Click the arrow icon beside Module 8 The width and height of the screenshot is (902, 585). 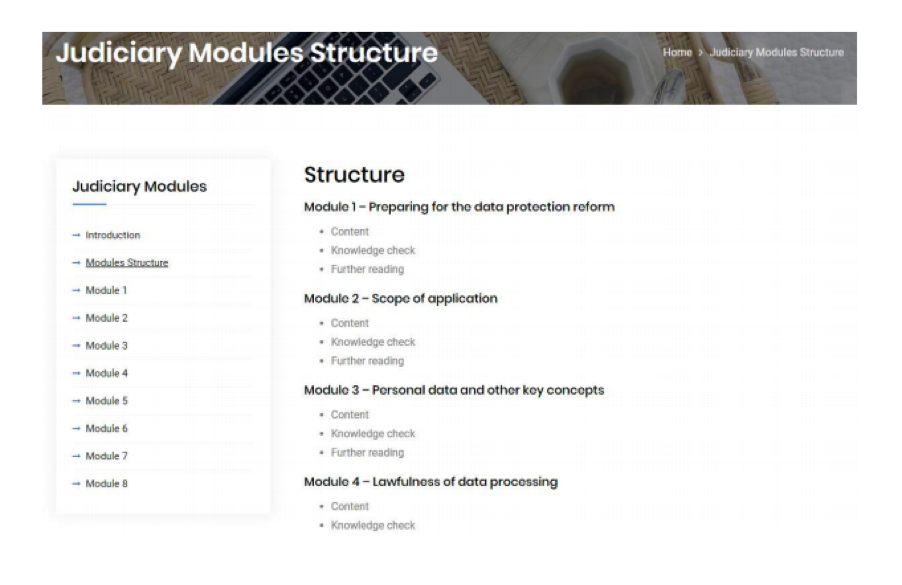click(x=77, y=484)
